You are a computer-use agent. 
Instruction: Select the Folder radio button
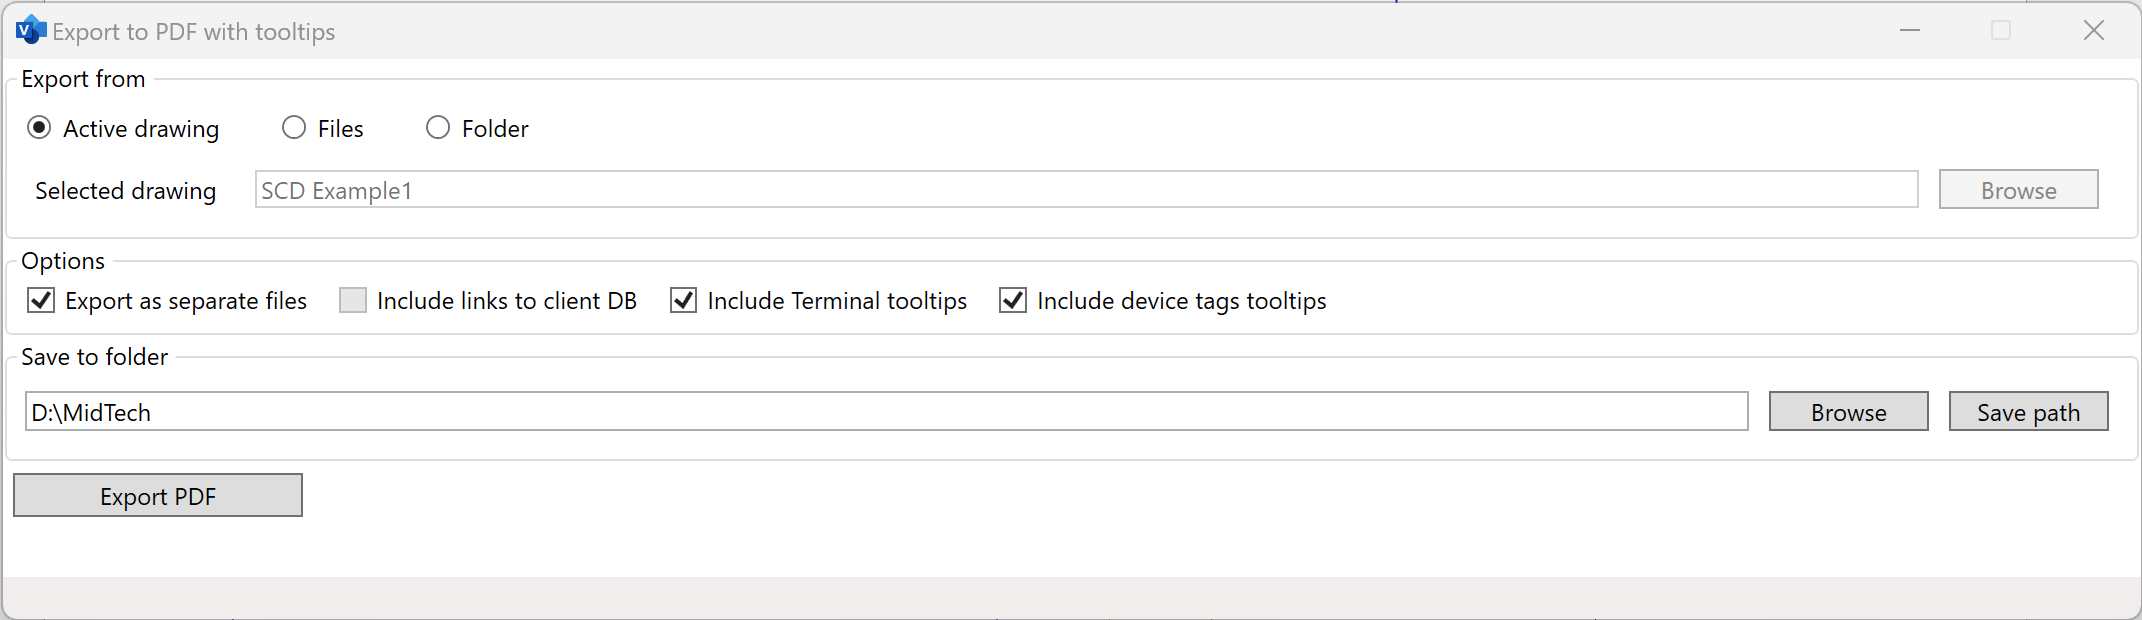[x=438, y=128]
